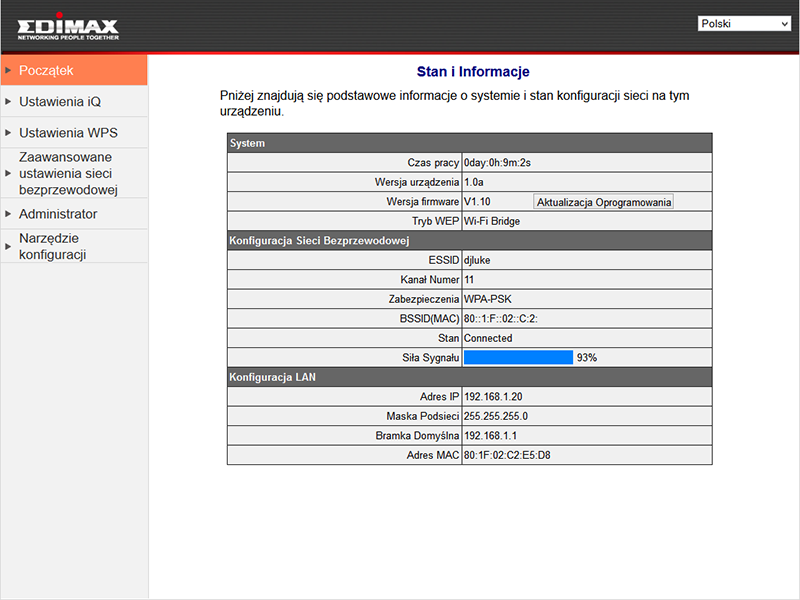Screen dimensions: 800x600
Task: Open the Polski language dropdown
Action: click(744, 23)
